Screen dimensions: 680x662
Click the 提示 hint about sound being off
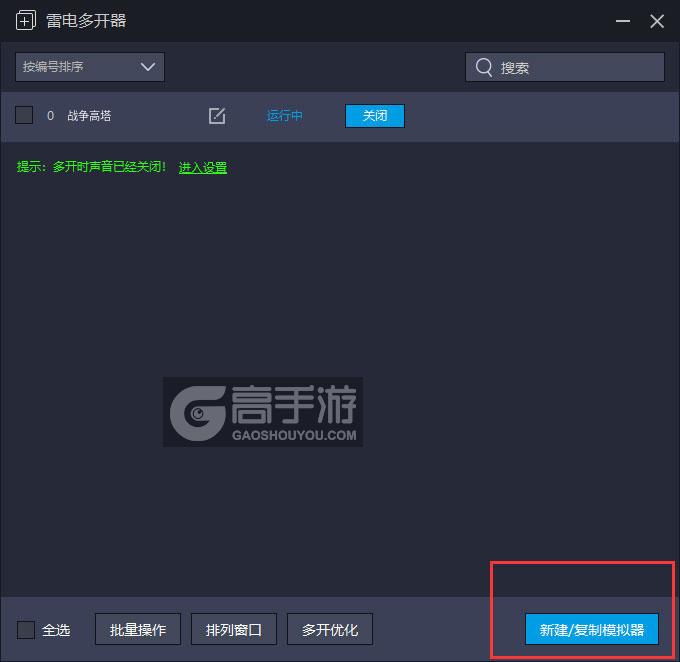(91, 167)
